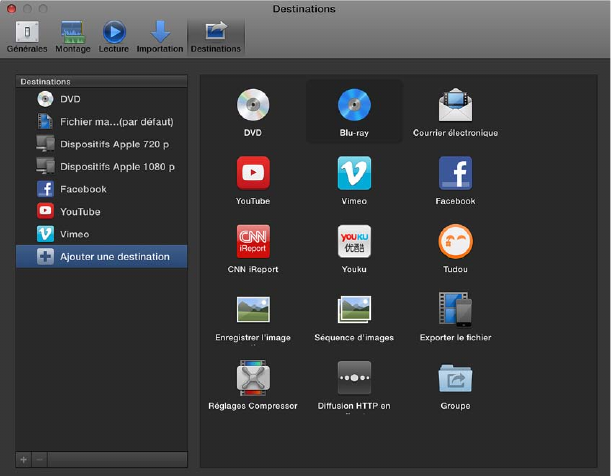
Task: Click the Facebook icon in the grid
Action: click(x=455, y=173)
